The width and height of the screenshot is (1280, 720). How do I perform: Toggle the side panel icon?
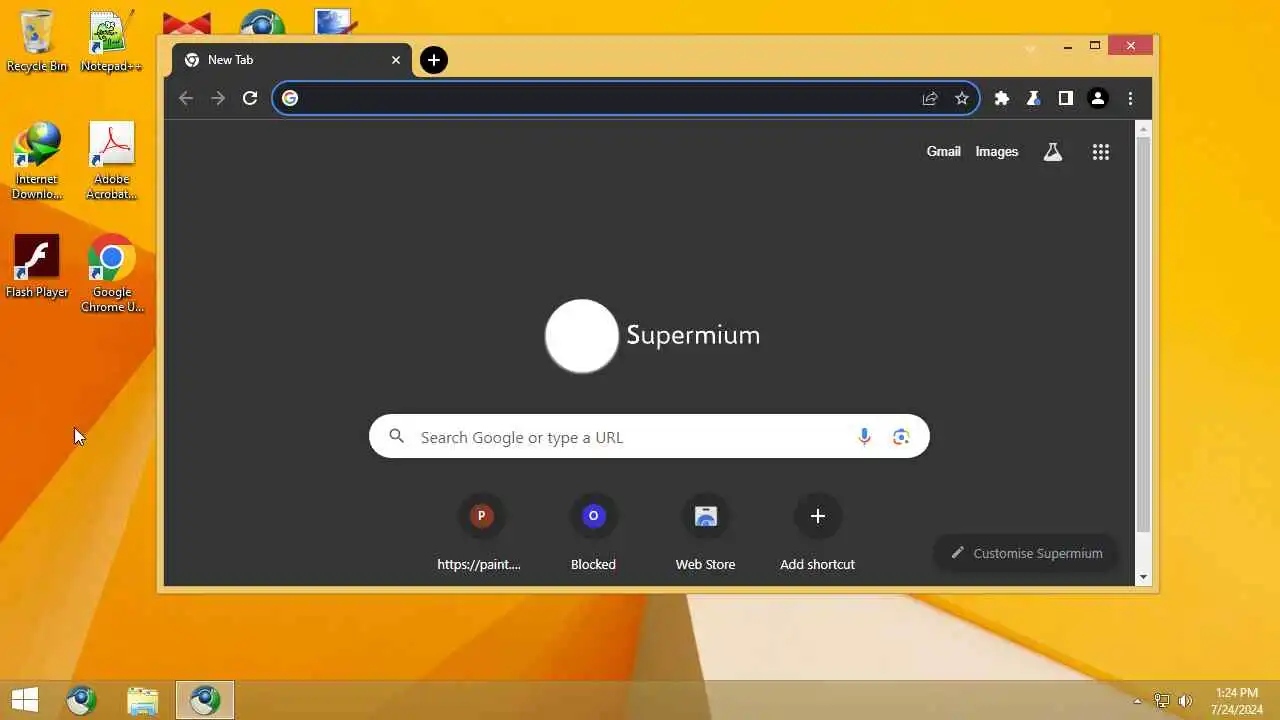tap(1066, 98)
